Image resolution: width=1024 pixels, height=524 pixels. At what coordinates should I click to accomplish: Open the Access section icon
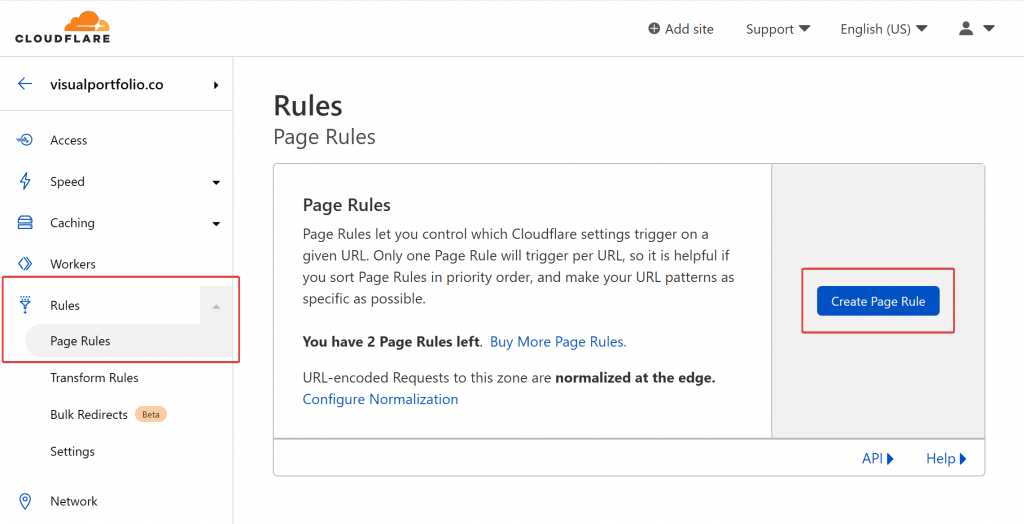click(25, 140)
